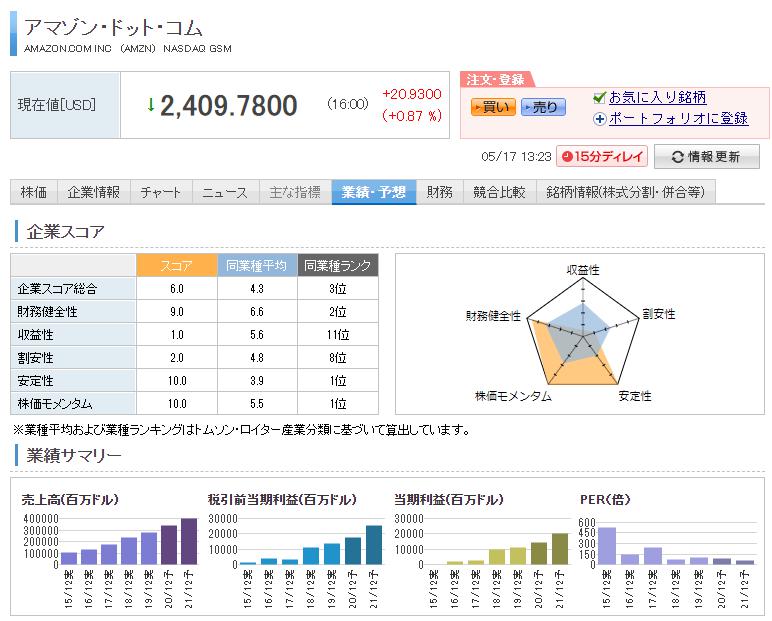Open the 銘柄情報(株式分割・併合等) tab
Screen dimensions: 772x621
(625, 192)
